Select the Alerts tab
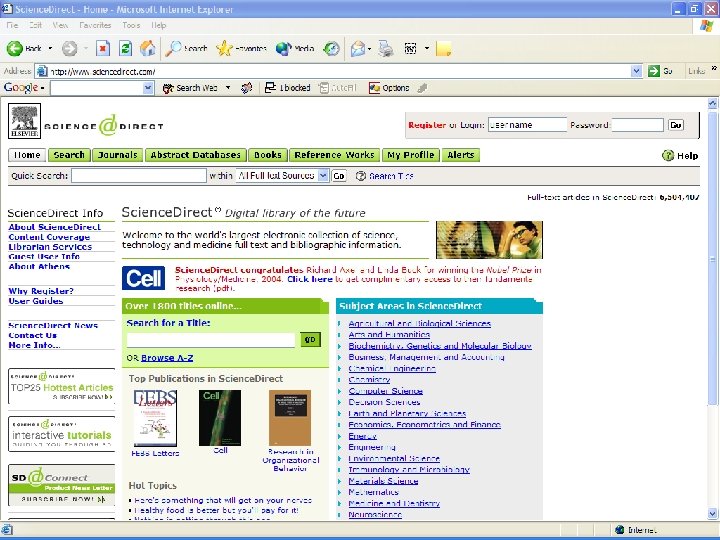Image resolution: width=720 pixels, height=540 pixels. click(461, 155)
